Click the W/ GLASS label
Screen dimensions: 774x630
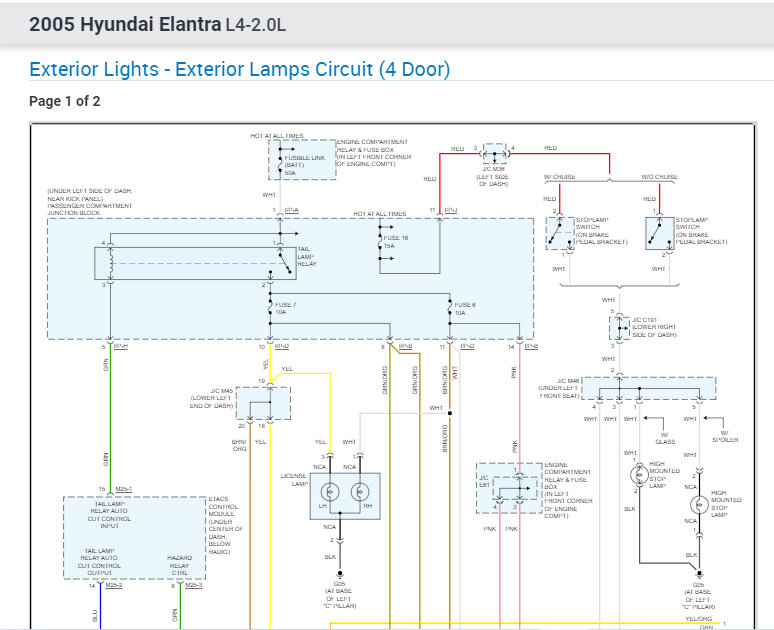pyautogui.click(x=665, y=438)
